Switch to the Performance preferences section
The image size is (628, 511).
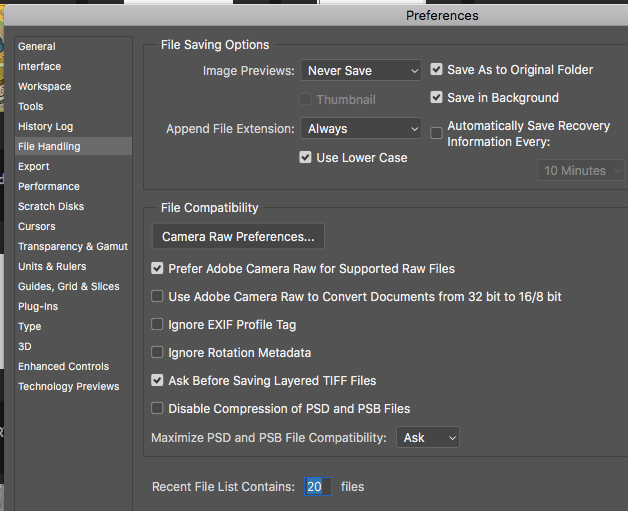coord(49,187)
